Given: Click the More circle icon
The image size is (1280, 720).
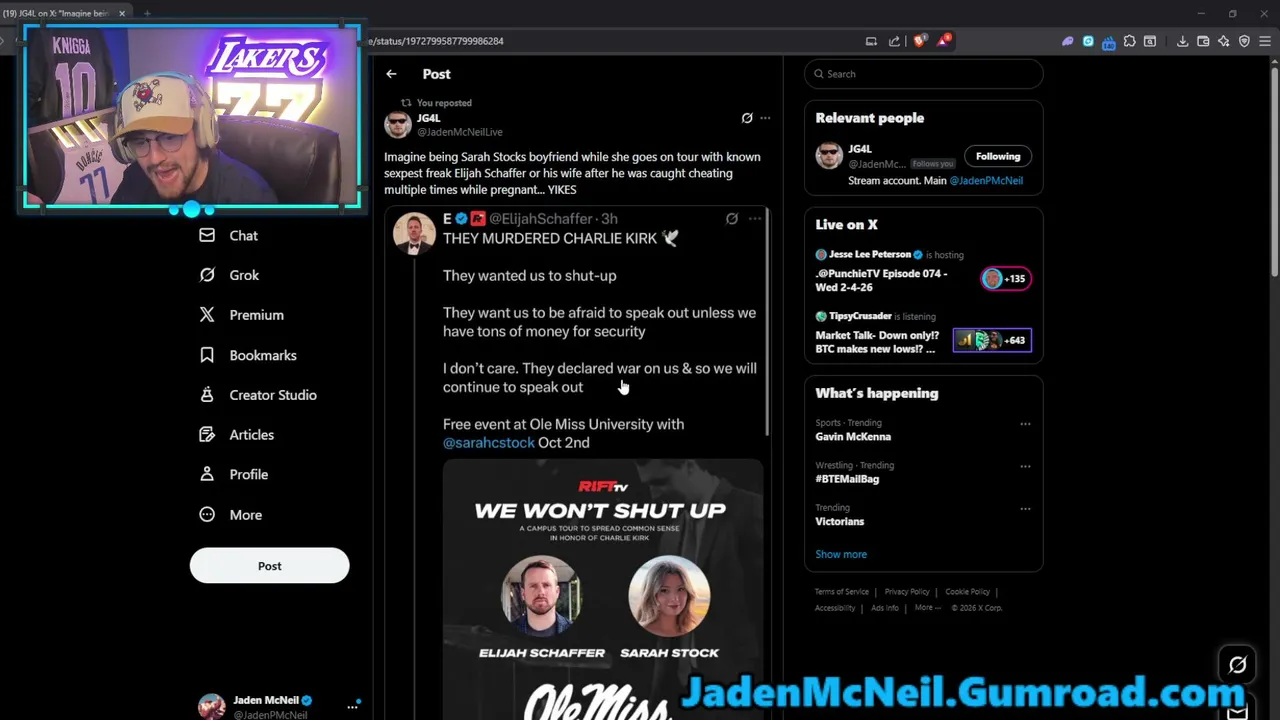Looking at the screenshot, I should (207, 514).
